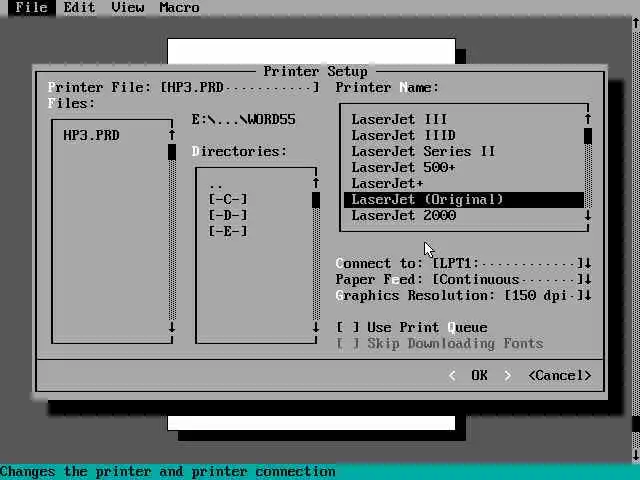
Task: Click the Printer File input field
Action: coord(240,87)
